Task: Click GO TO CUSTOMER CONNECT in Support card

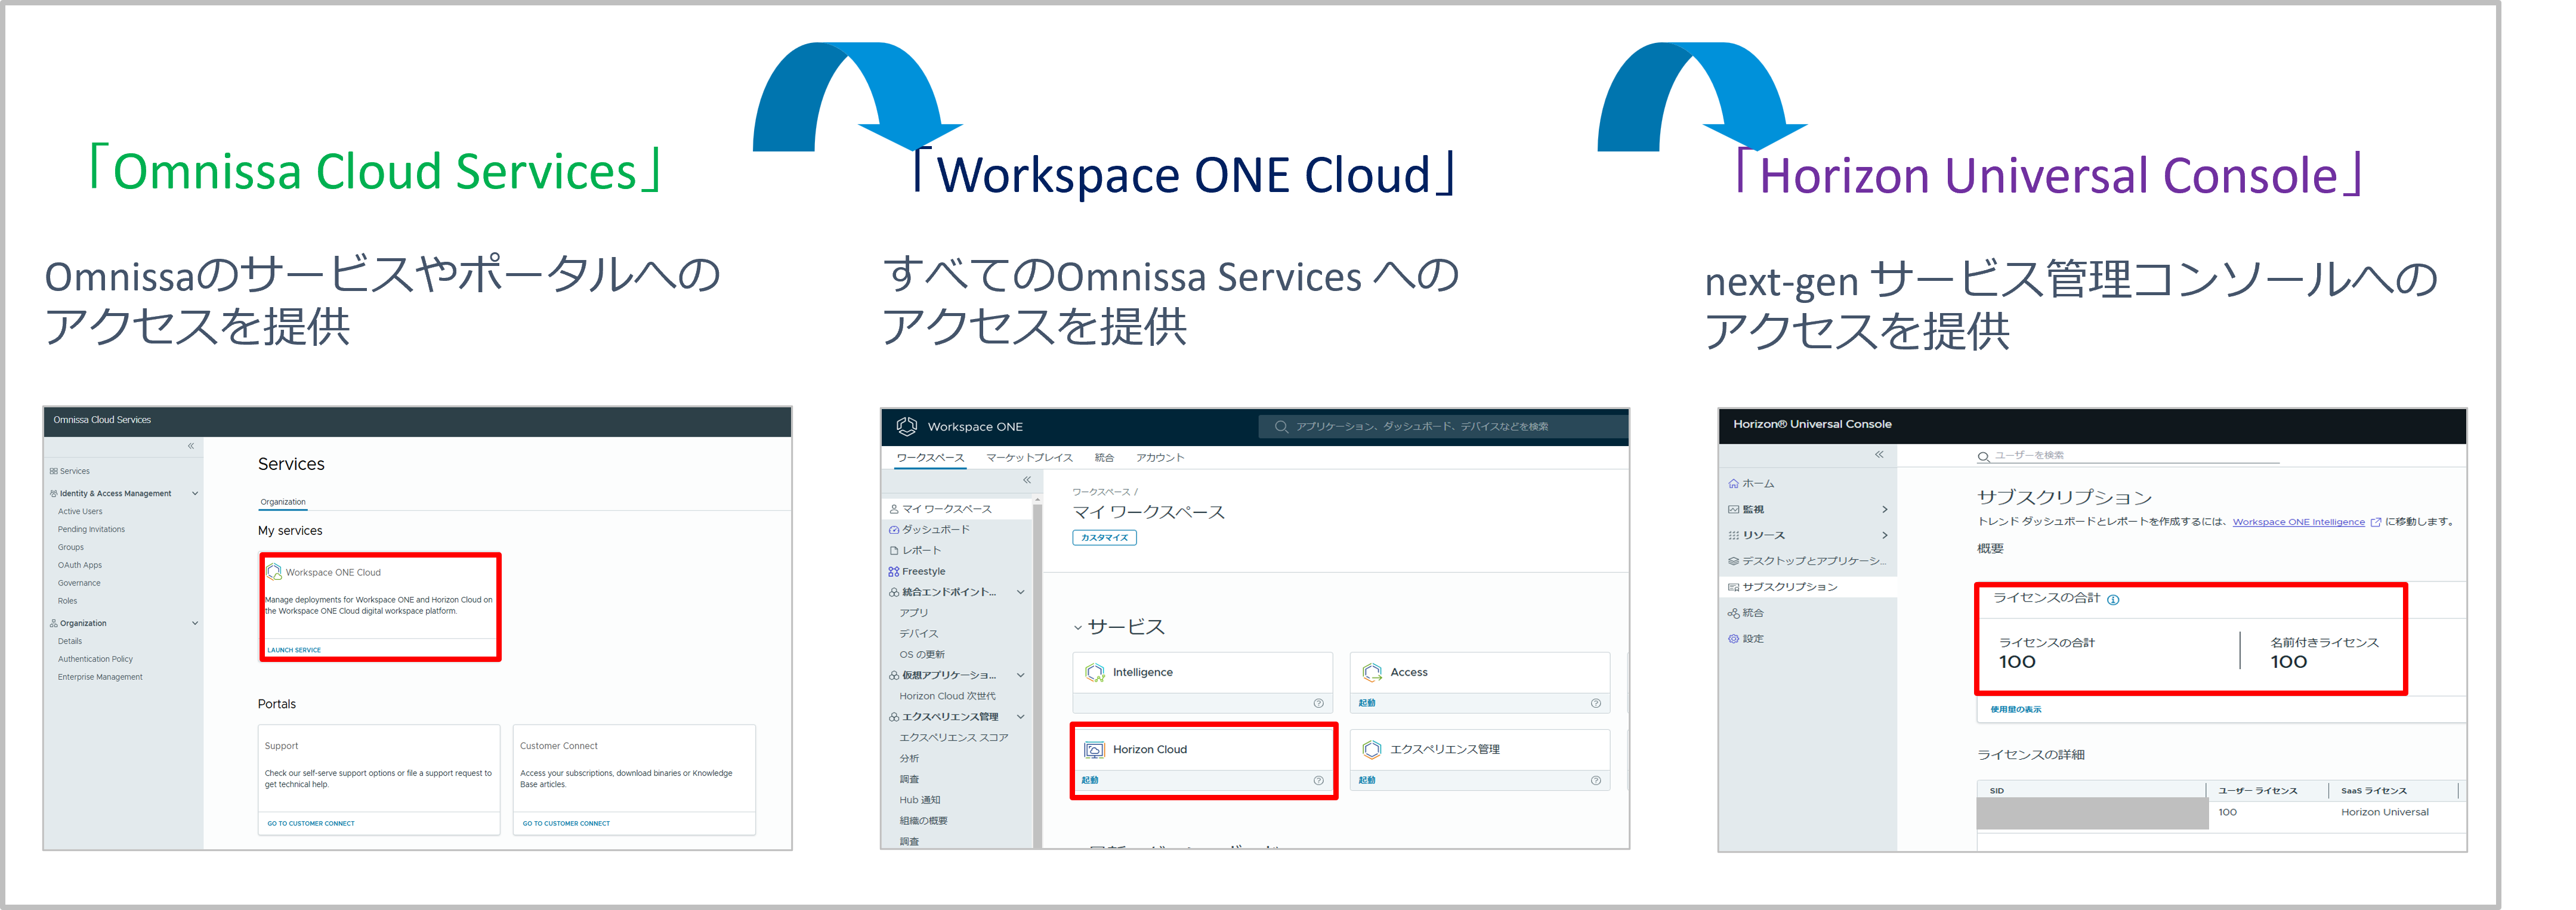Action: (x=311, y=823)
